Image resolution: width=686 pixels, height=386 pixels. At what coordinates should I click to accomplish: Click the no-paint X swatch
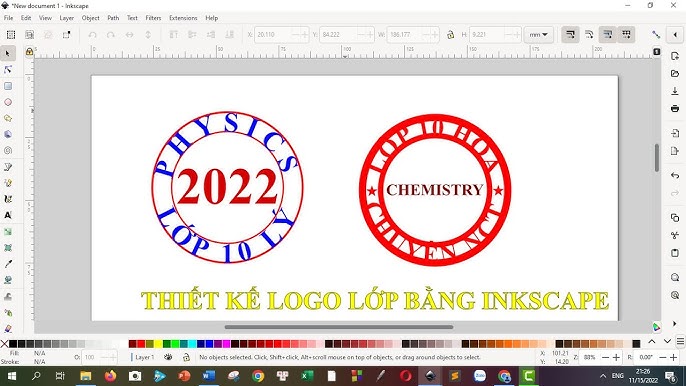4,344
